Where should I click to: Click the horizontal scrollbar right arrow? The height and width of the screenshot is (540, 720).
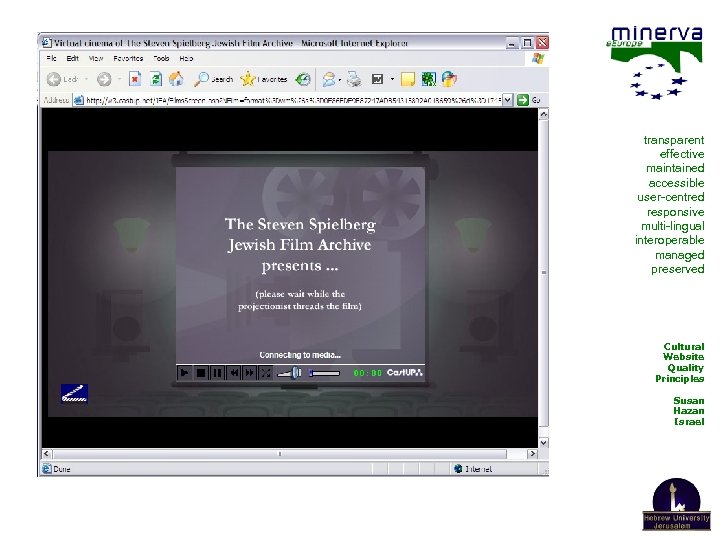pos(532,454)
